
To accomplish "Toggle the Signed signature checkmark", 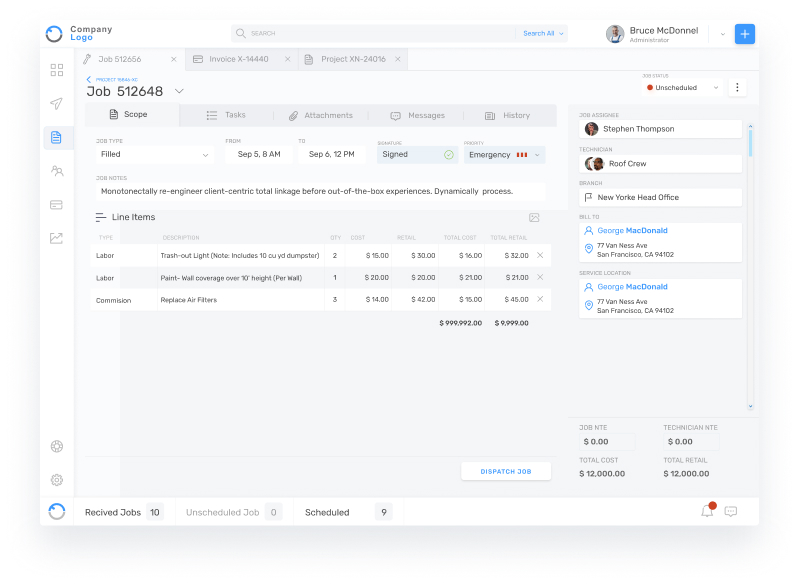I will click(449, 155).
